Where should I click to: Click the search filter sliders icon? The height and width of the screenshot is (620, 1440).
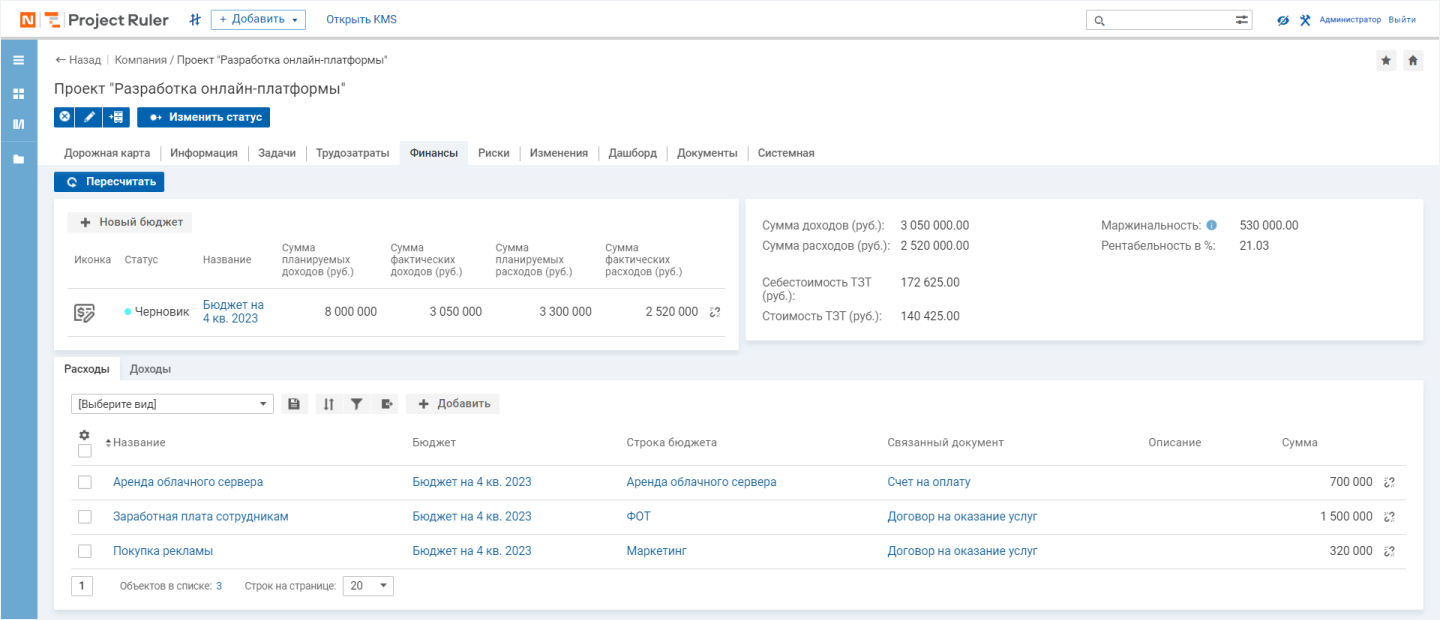click(x=1242, y=20)
